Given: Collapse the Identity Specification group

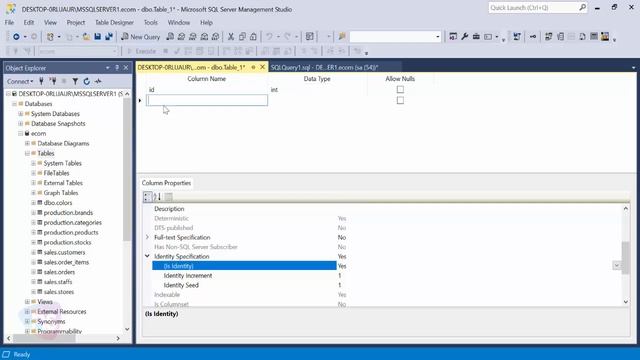Looking at the screenshot, I should coord(147,256).
